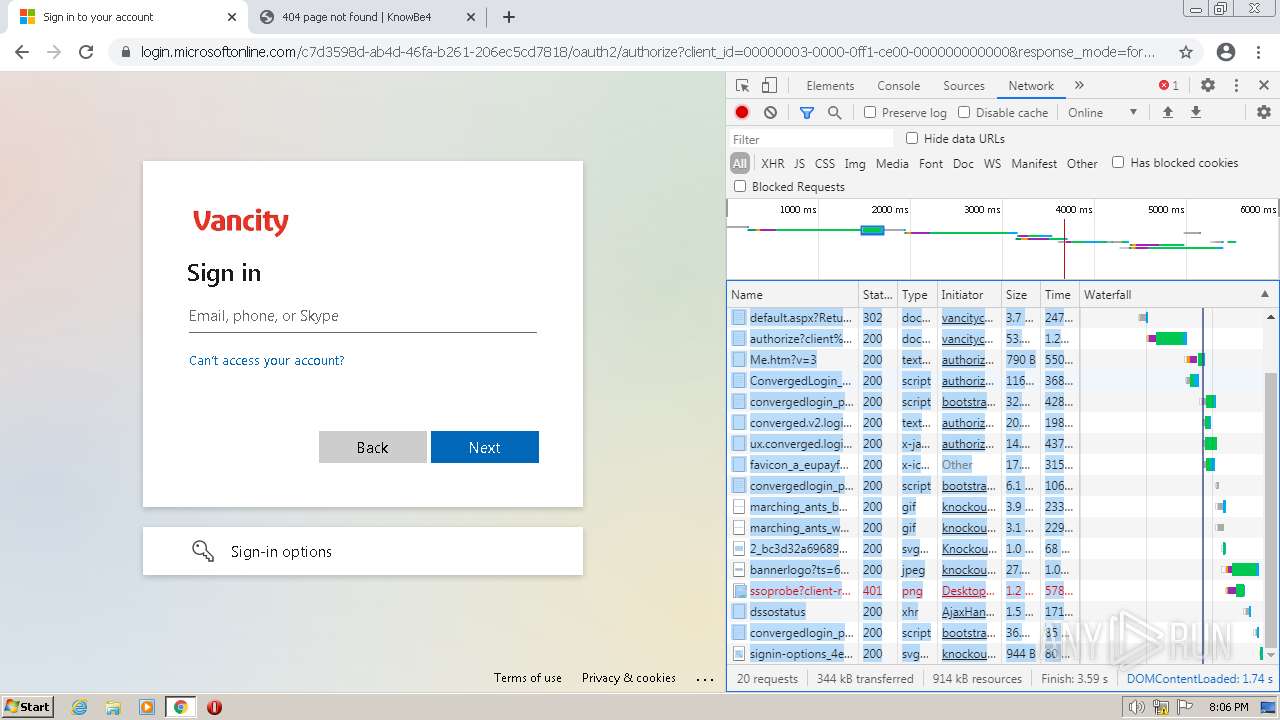
Task: Click the red error count badge
Action: coord(1168,86)
